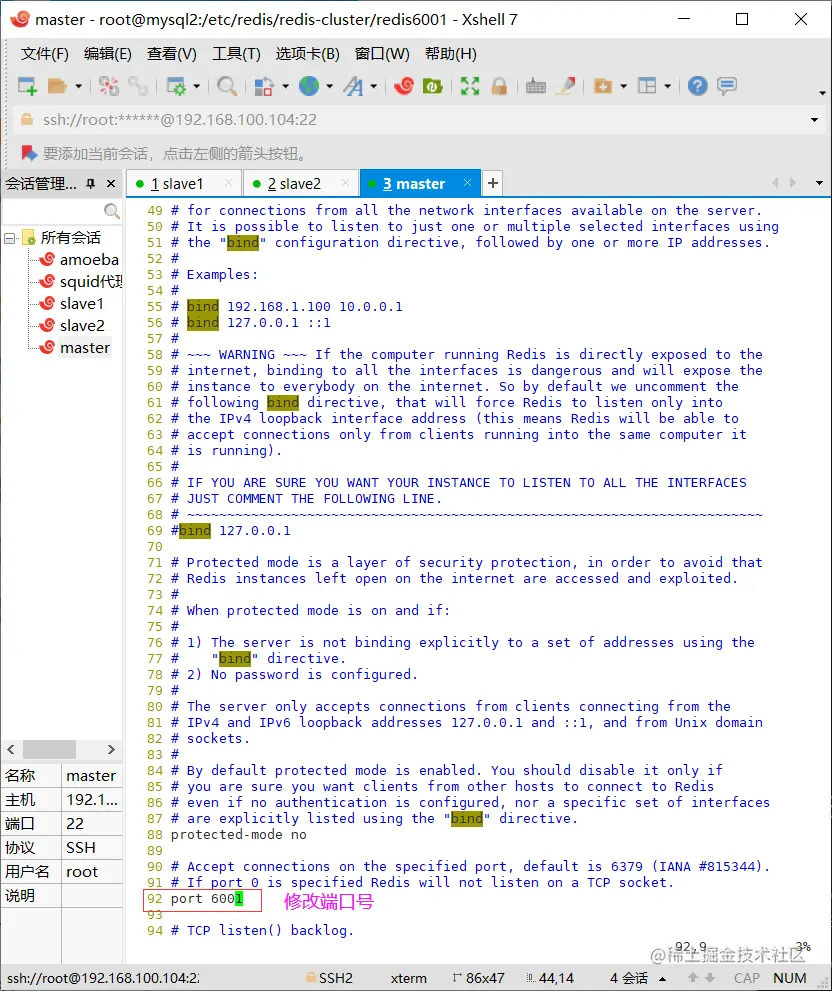Close the slave1 tab
The height and width of the screenshot is (991, 832).
coord(228,183)
